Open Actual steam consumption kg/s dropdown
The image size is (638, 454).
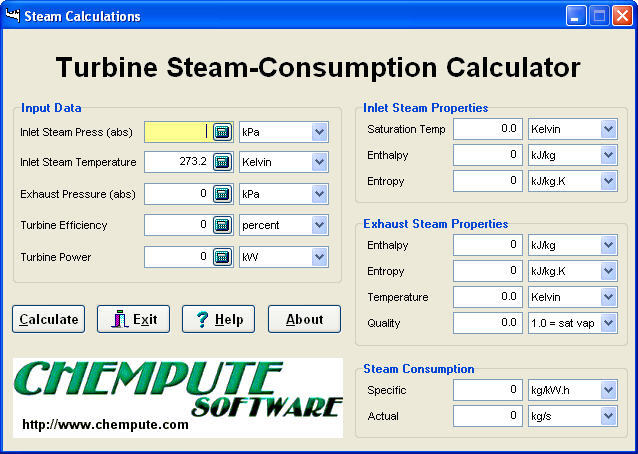point(608,416)
